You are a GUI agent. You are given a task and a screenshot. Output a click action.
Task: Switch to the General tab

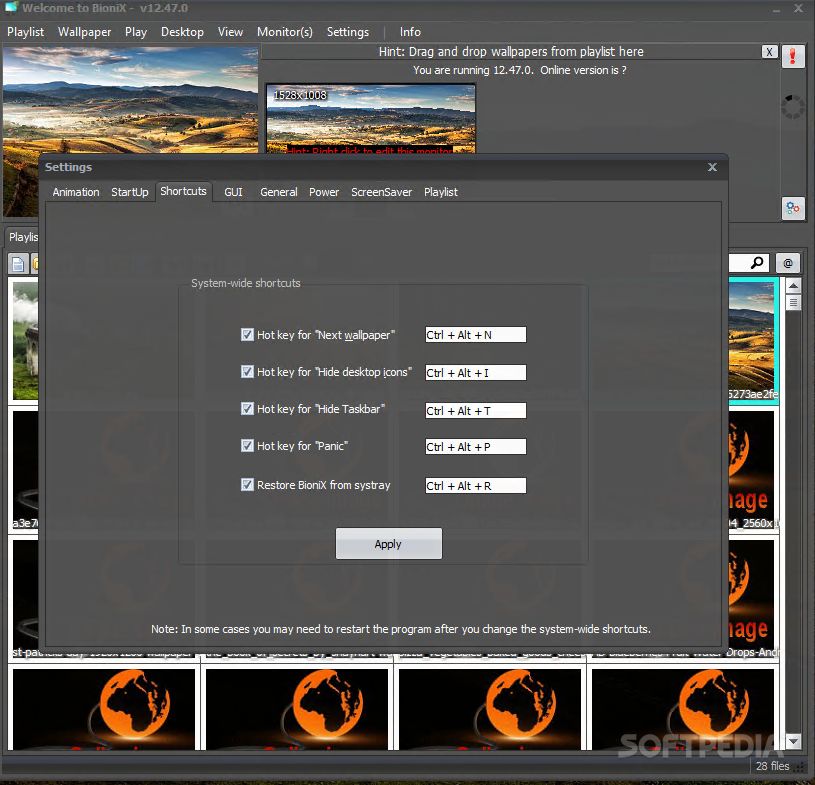coord(279,192)
